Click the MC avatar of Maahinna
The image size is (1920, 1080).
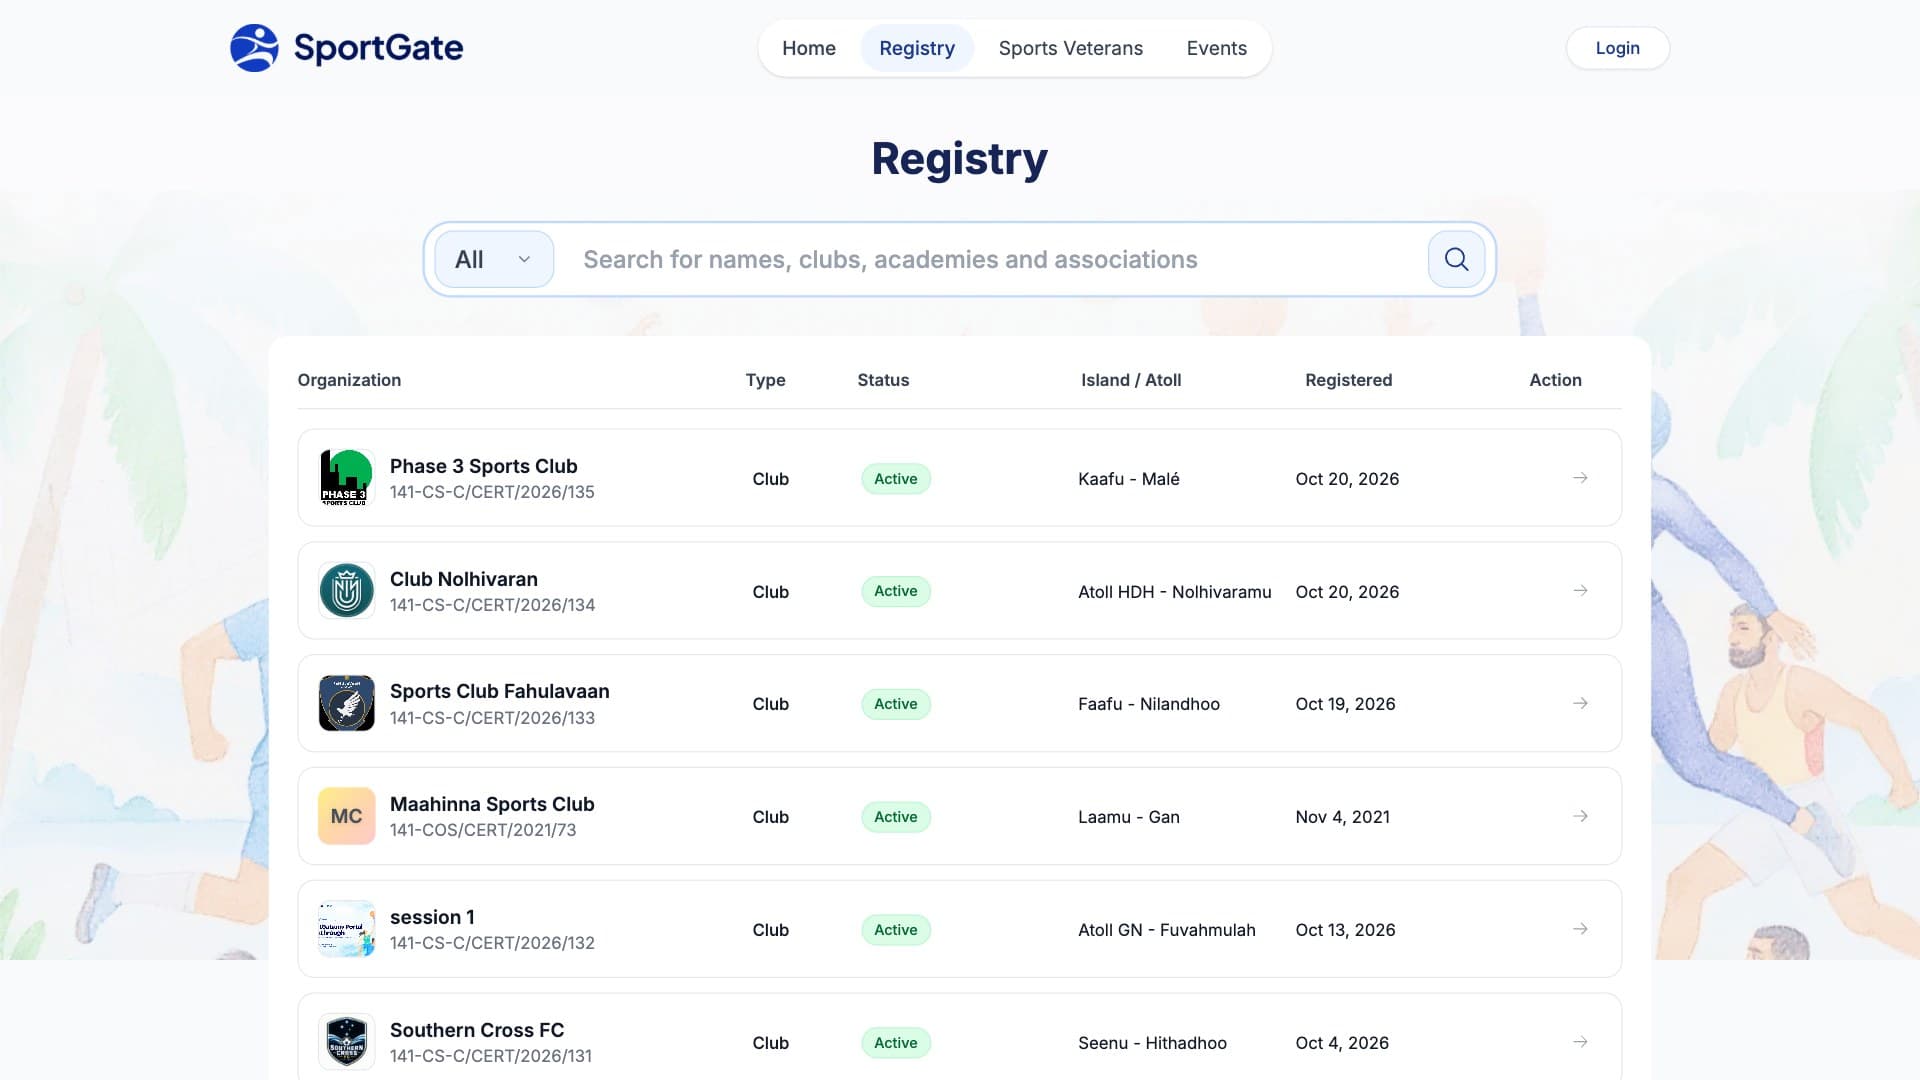click(x=346, y=817)
